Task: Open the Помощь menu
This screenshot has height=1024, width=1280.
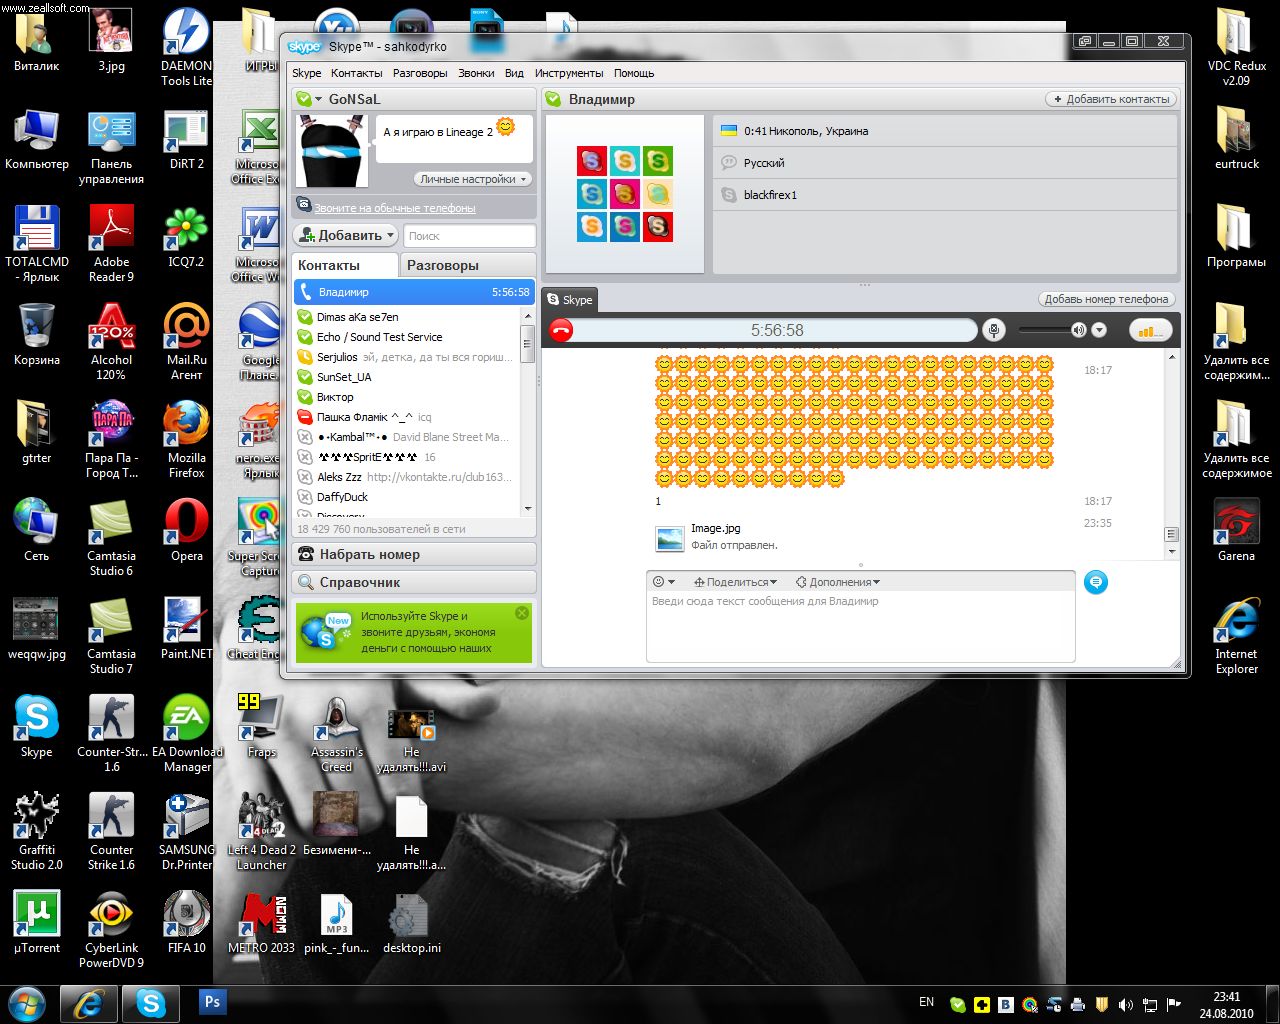Action: click(634, 73)
